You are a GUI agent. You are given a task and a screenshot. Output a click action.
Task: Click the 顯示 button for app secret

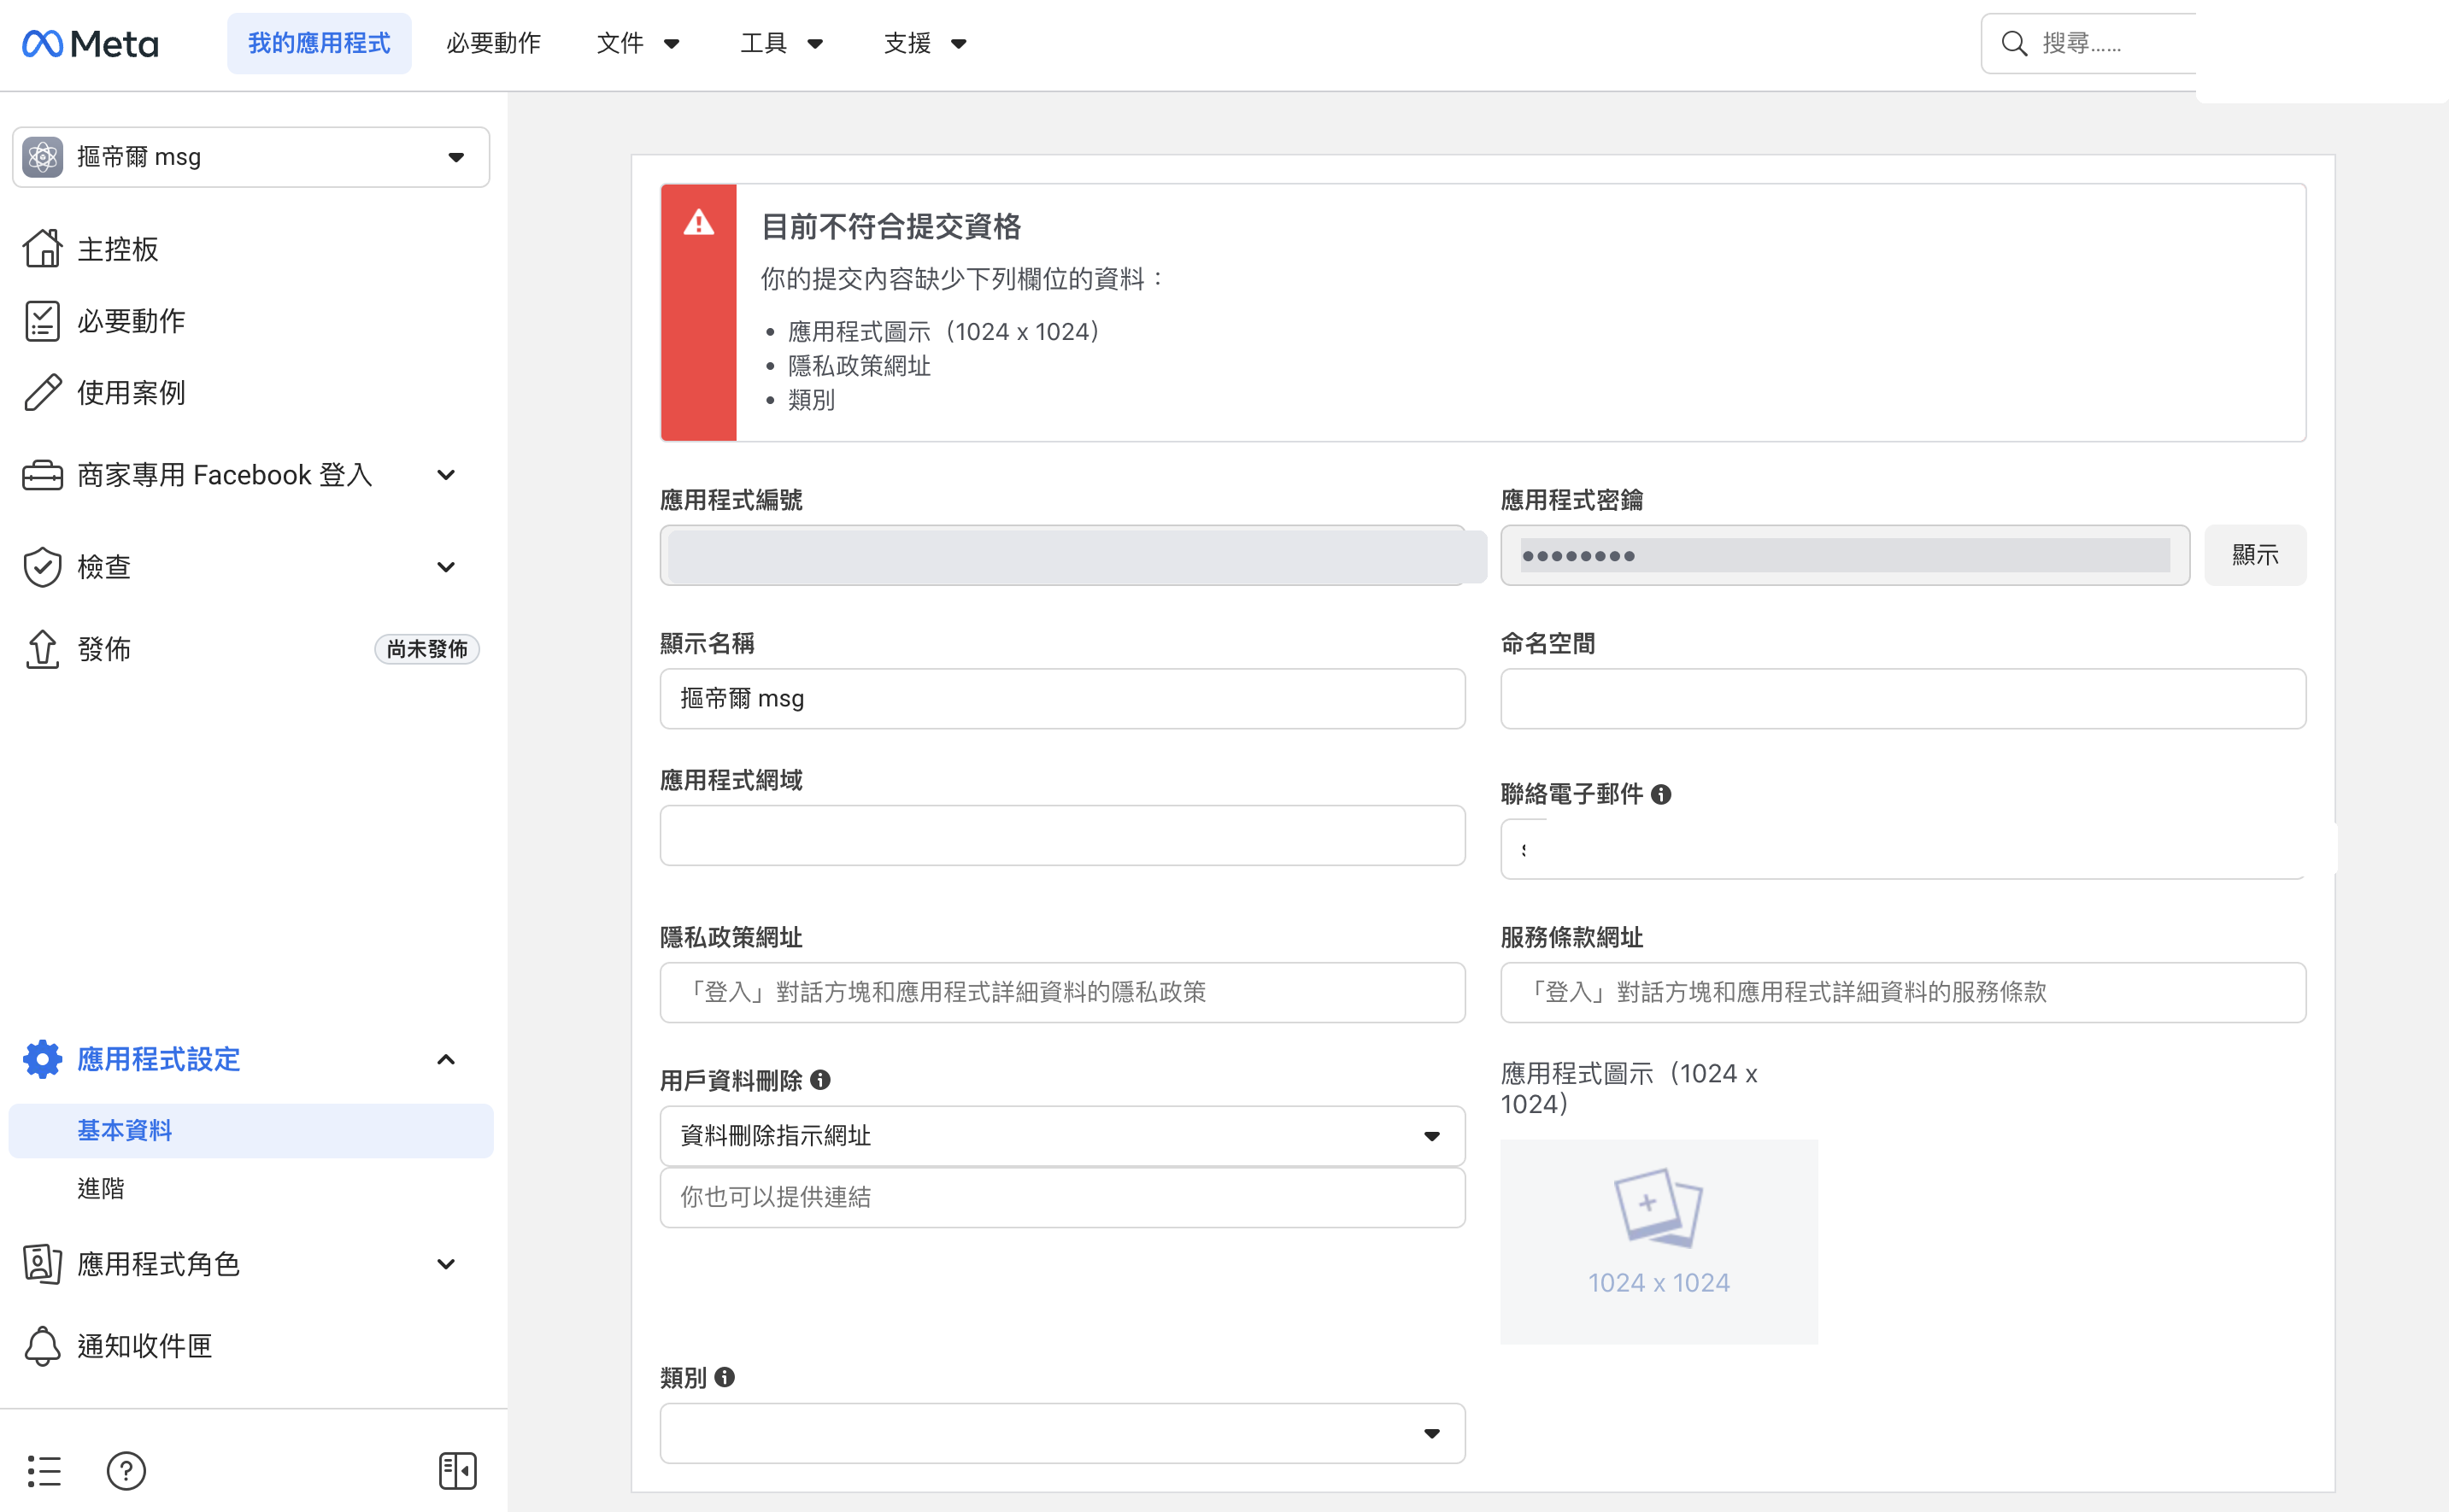pos(2255,554)
